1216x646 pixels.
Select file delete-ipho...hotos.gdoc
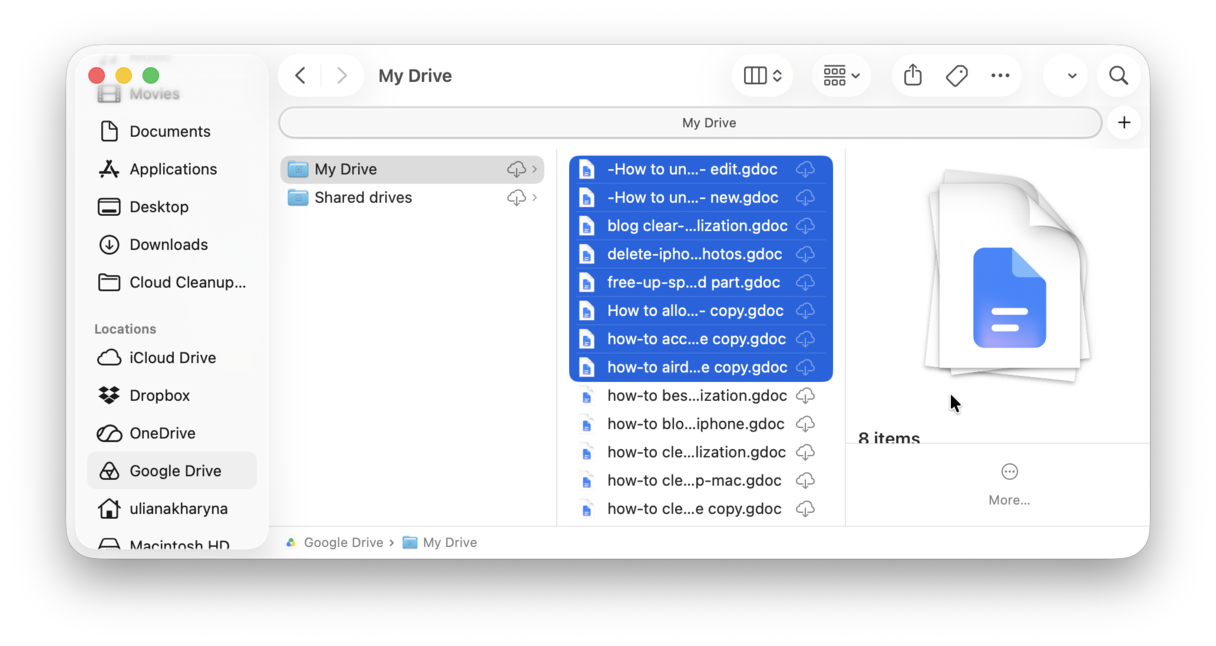(700, 254)
